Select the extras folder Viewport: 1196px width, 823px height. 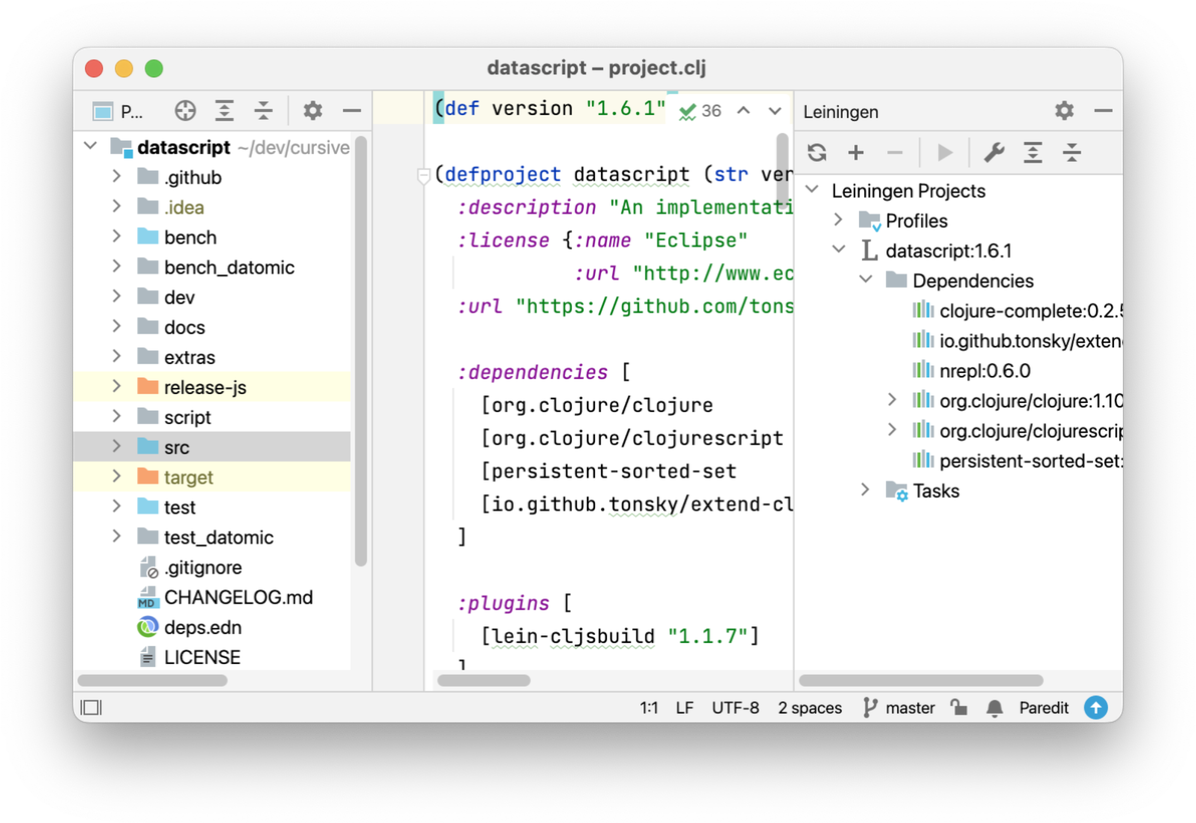[x=214, y=357]
